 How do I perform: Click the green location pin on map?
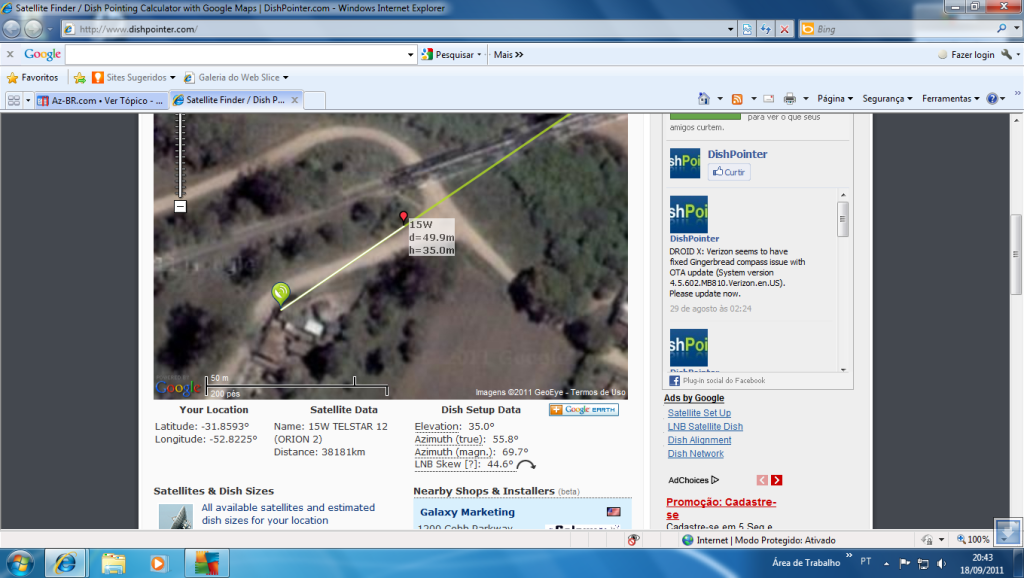[281, 293]
